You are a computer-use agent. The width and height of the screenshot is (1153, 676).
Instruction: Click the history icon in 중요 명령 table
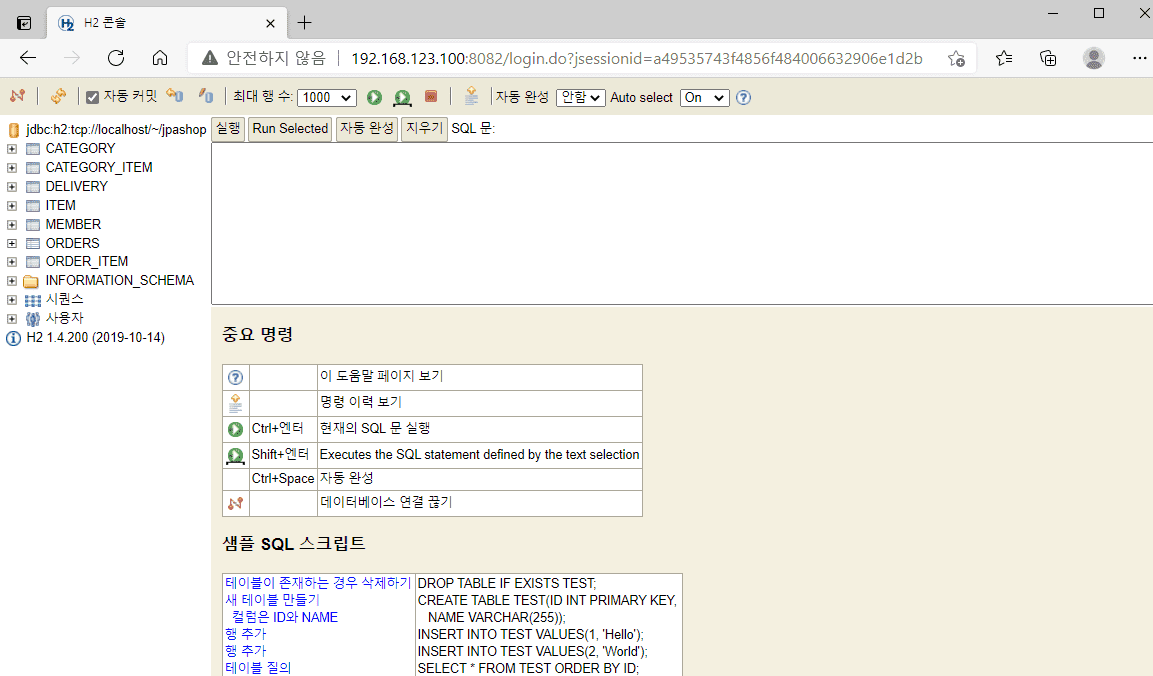(x=235, y=403)
